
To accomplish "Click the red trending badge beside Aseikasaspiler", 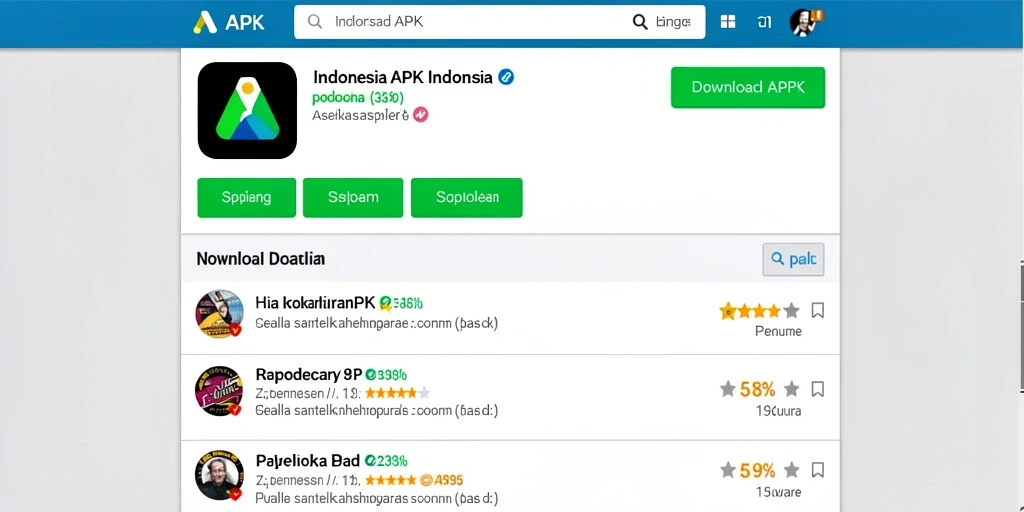I will (421, 116).
